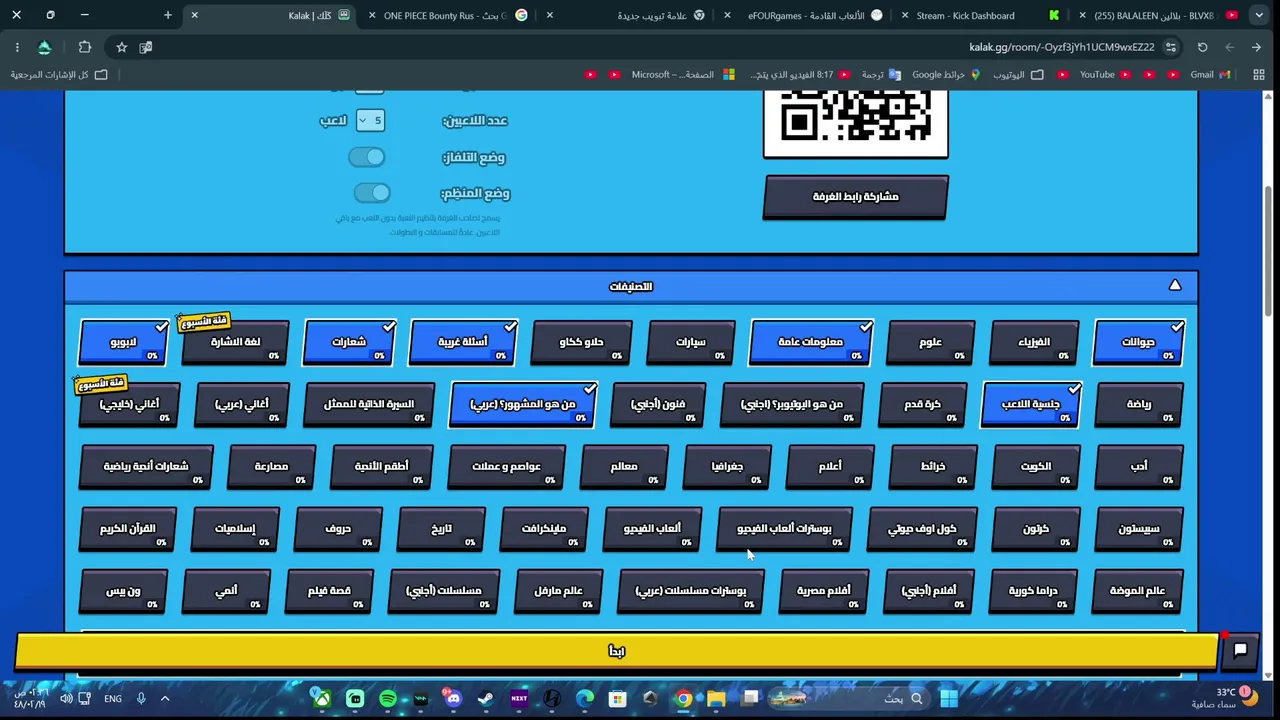
Task: Bookmark this page with the star icon
Action: (121, 47)
